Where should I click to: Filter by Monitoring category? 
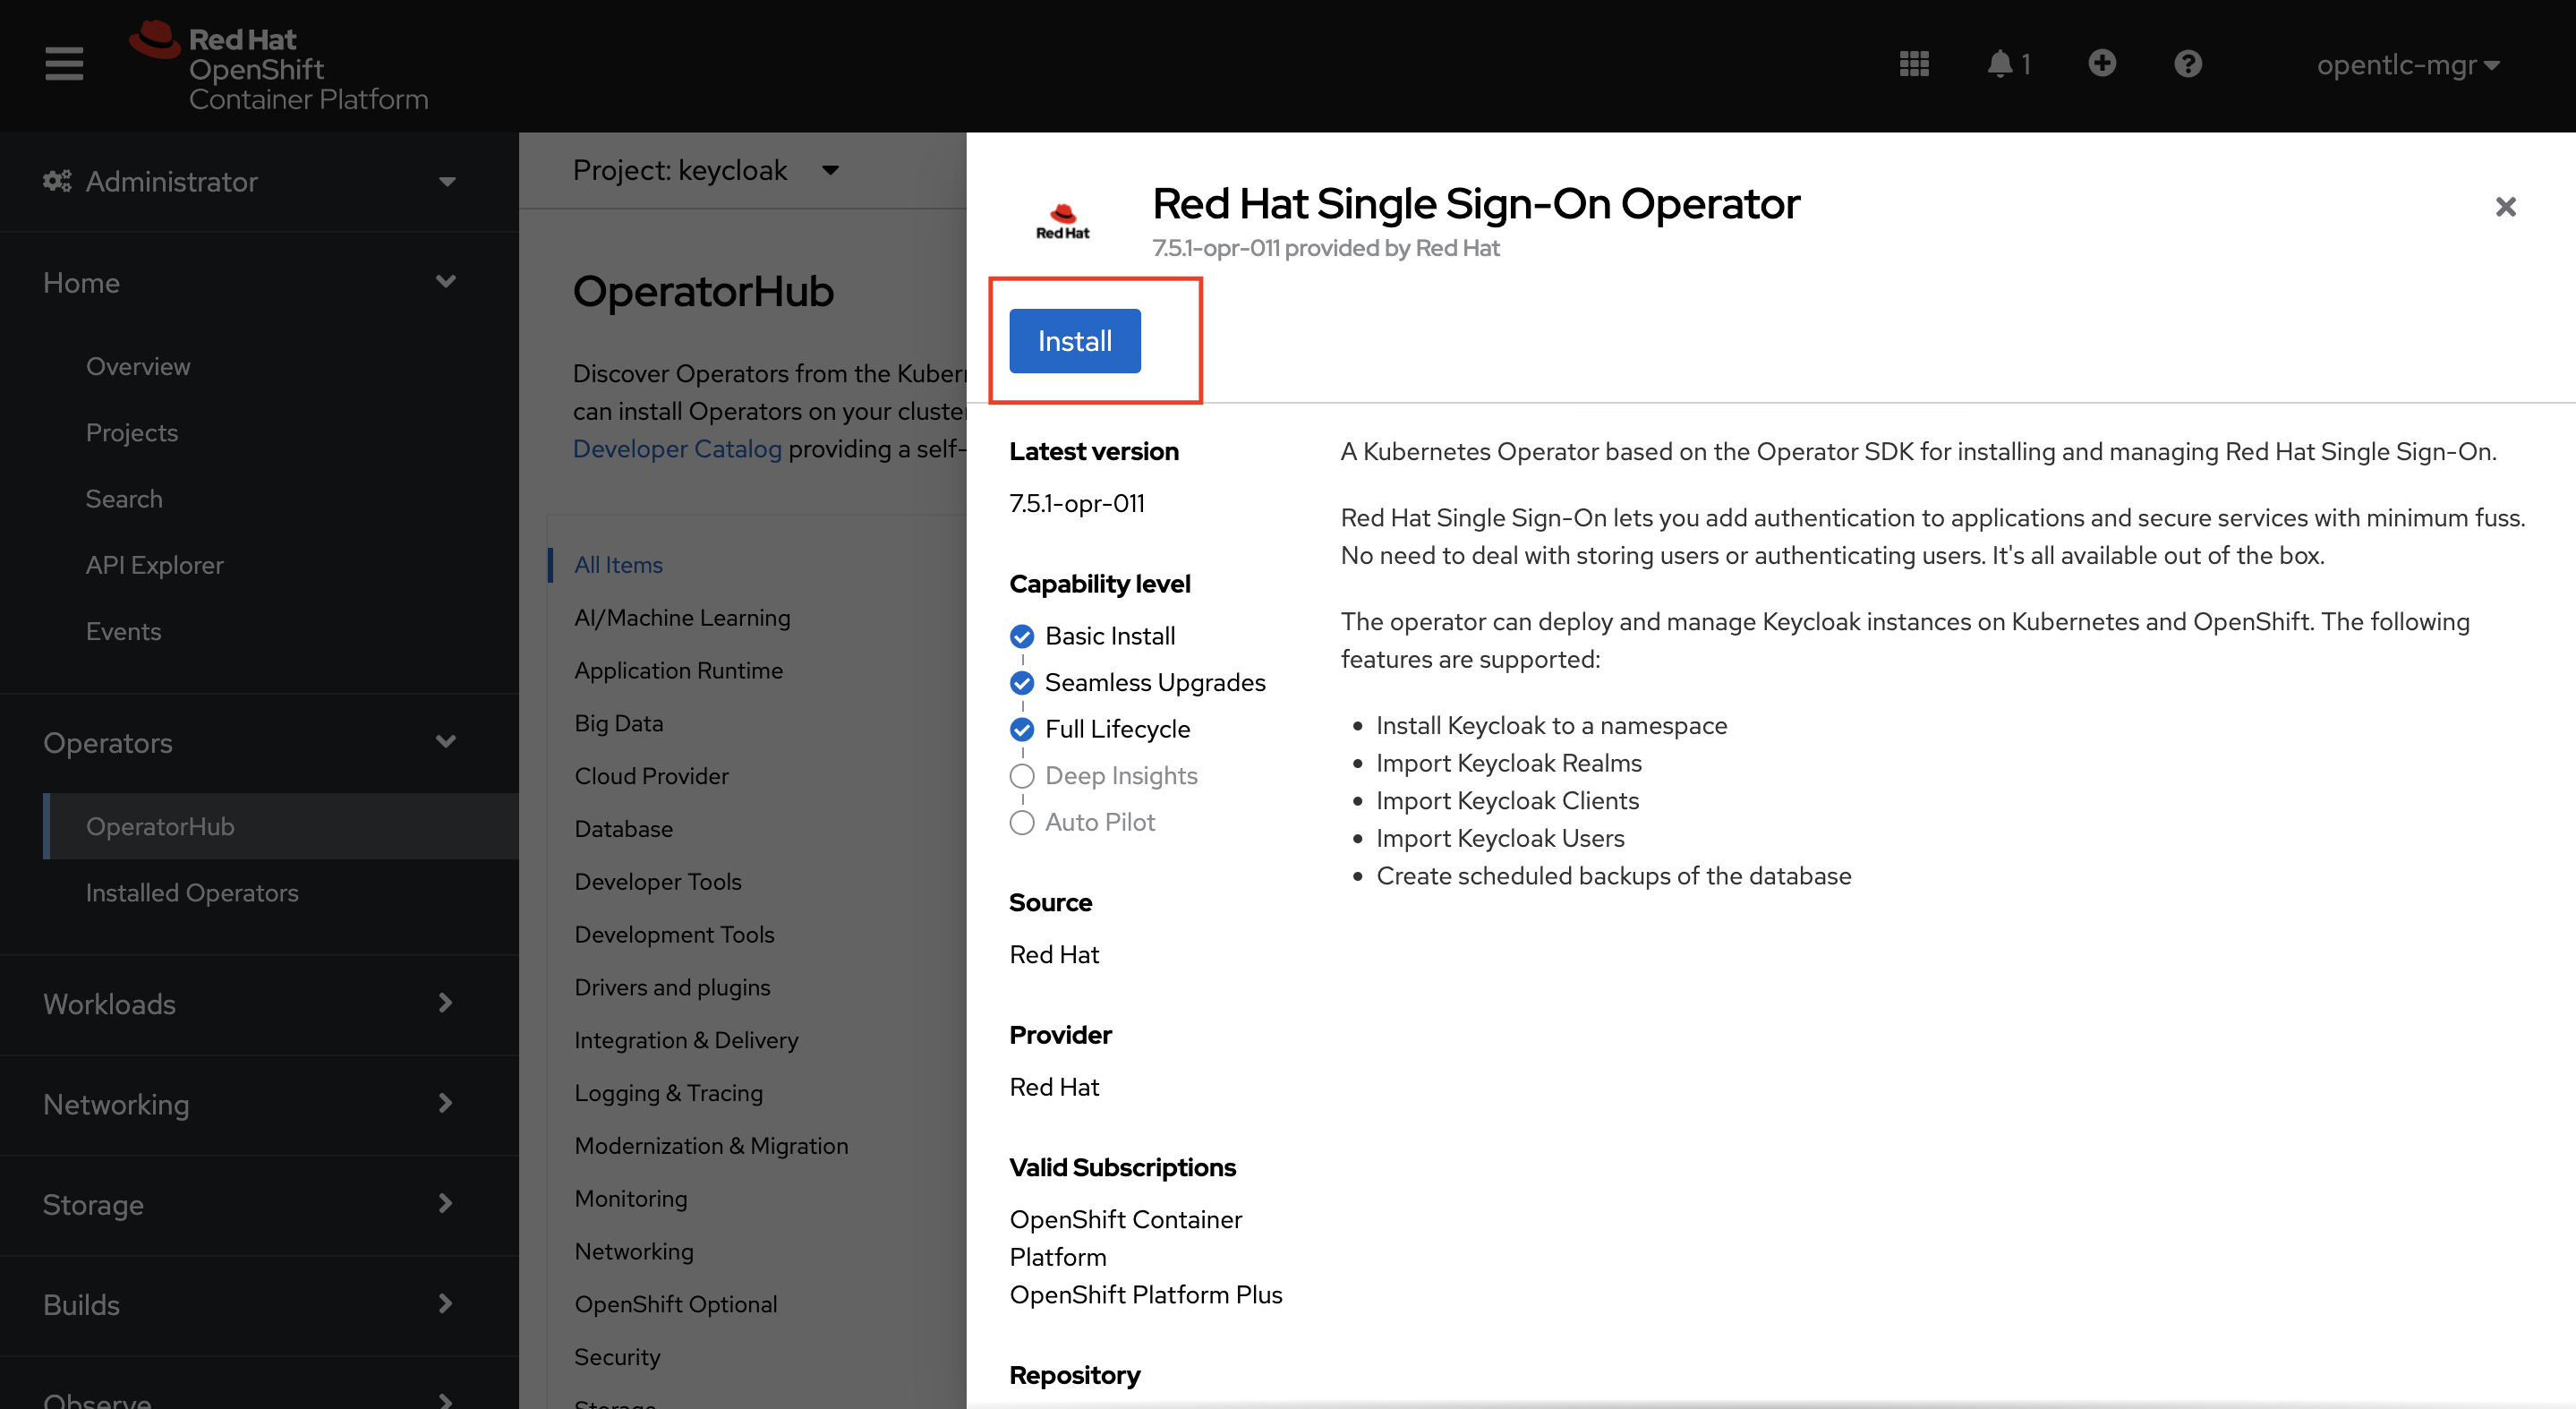(x=630, y=1198)
